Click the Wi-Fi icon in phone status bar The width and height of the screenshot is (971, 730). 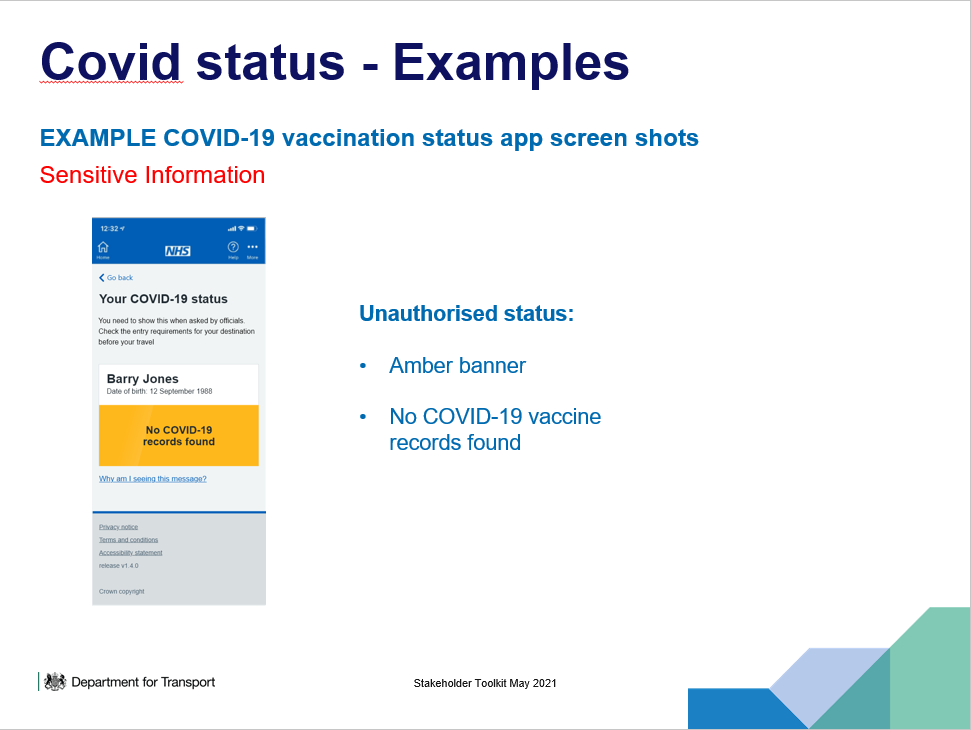(242, 228)
